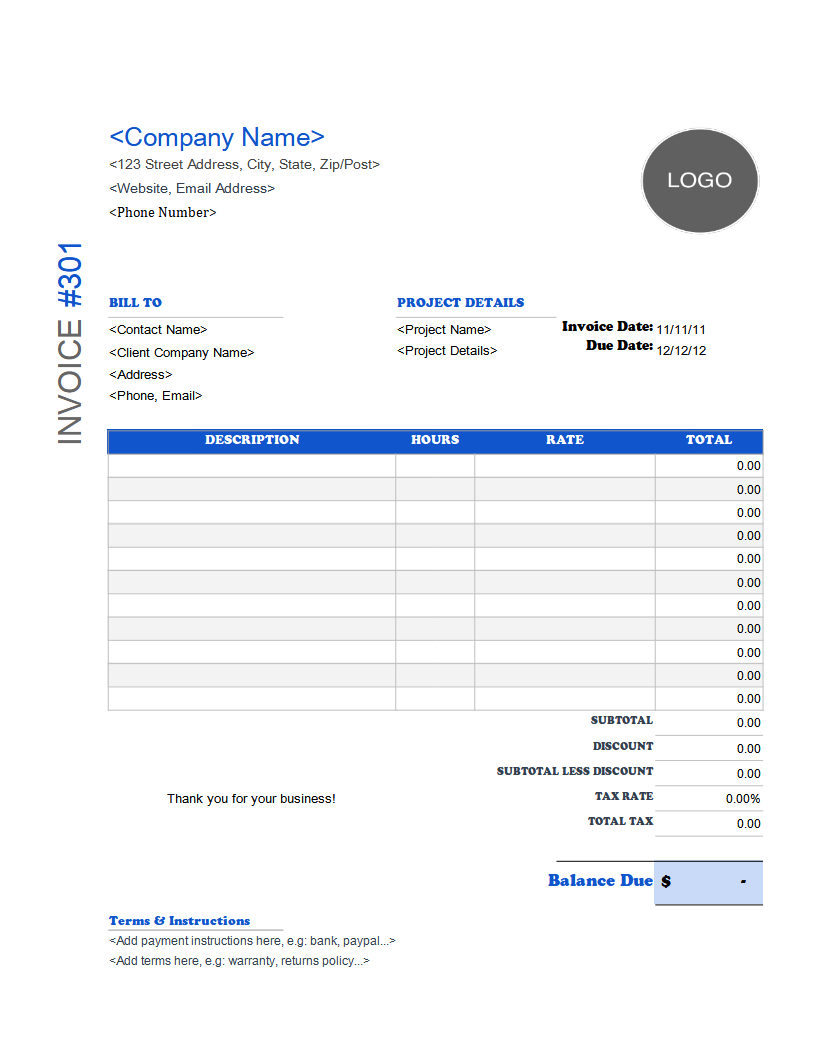The height and width of the screenshot is (1057, 817).
Task: Select the <Client Company Name> field
Action: tap(181, 353)
